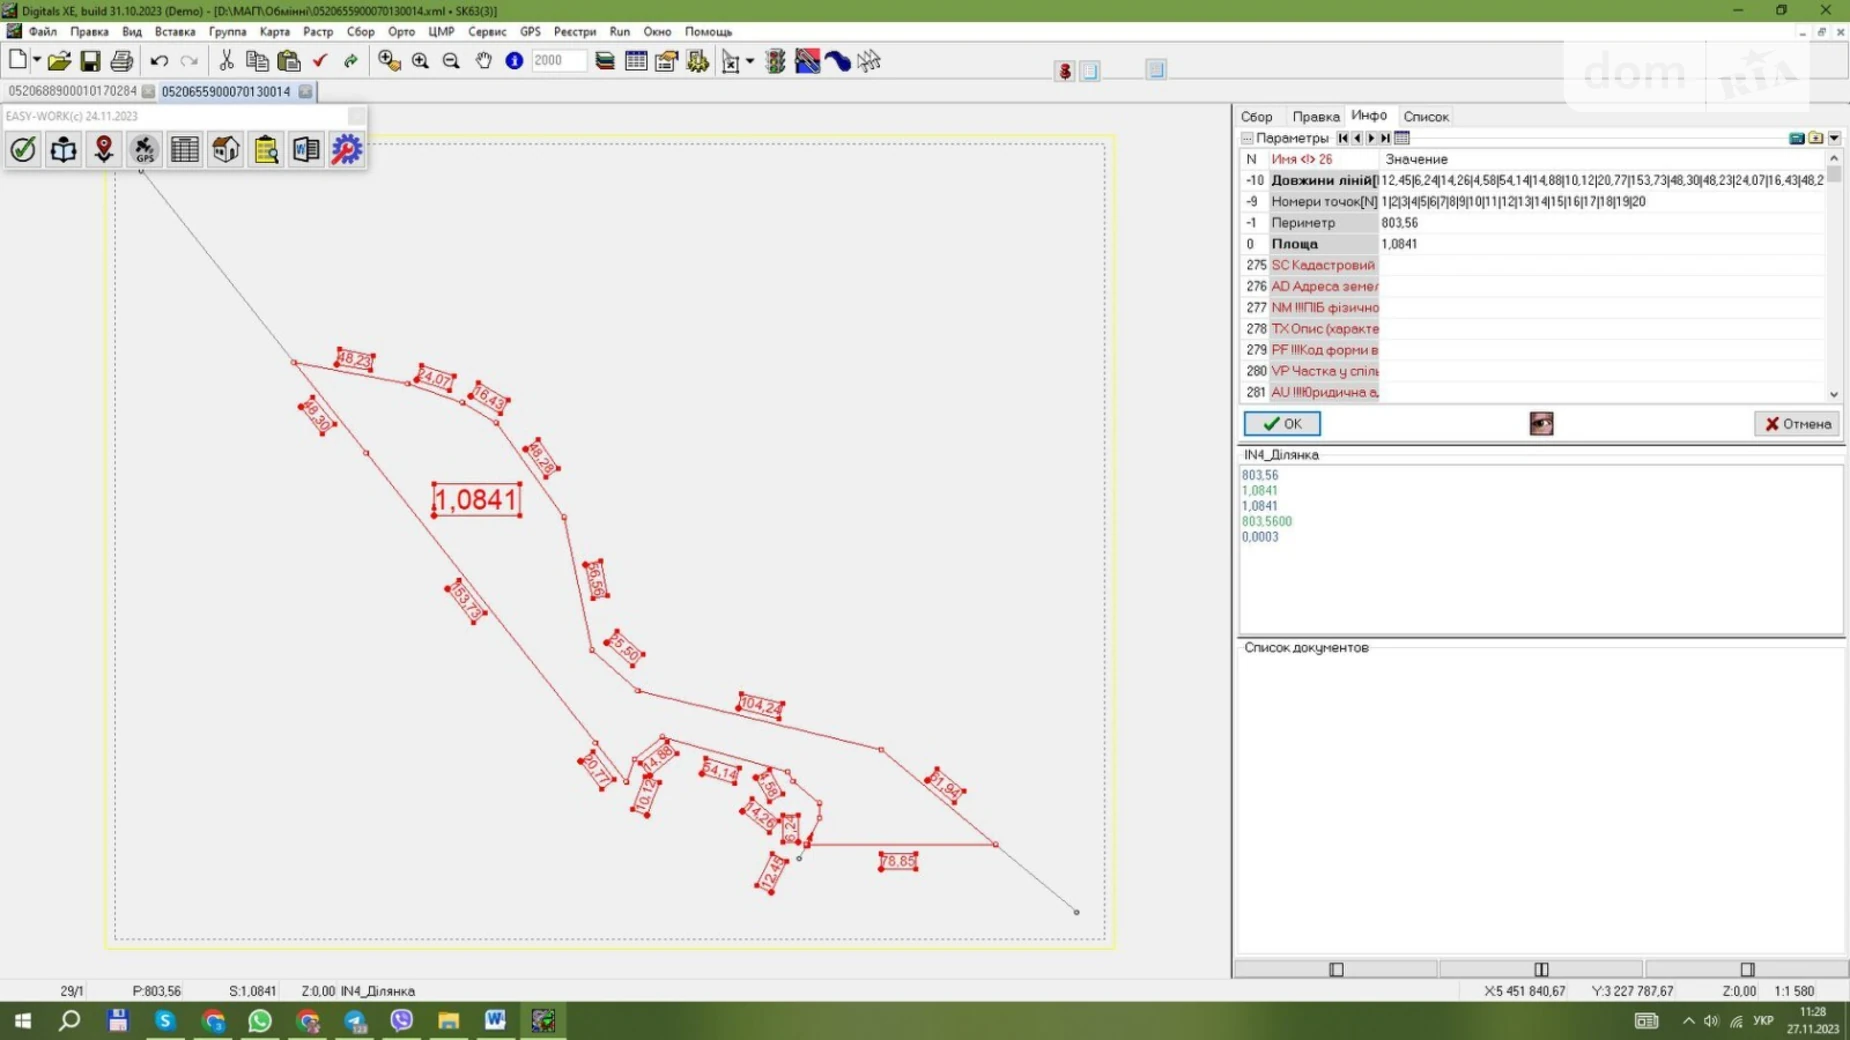Open the Карта menu

point(274,32)
